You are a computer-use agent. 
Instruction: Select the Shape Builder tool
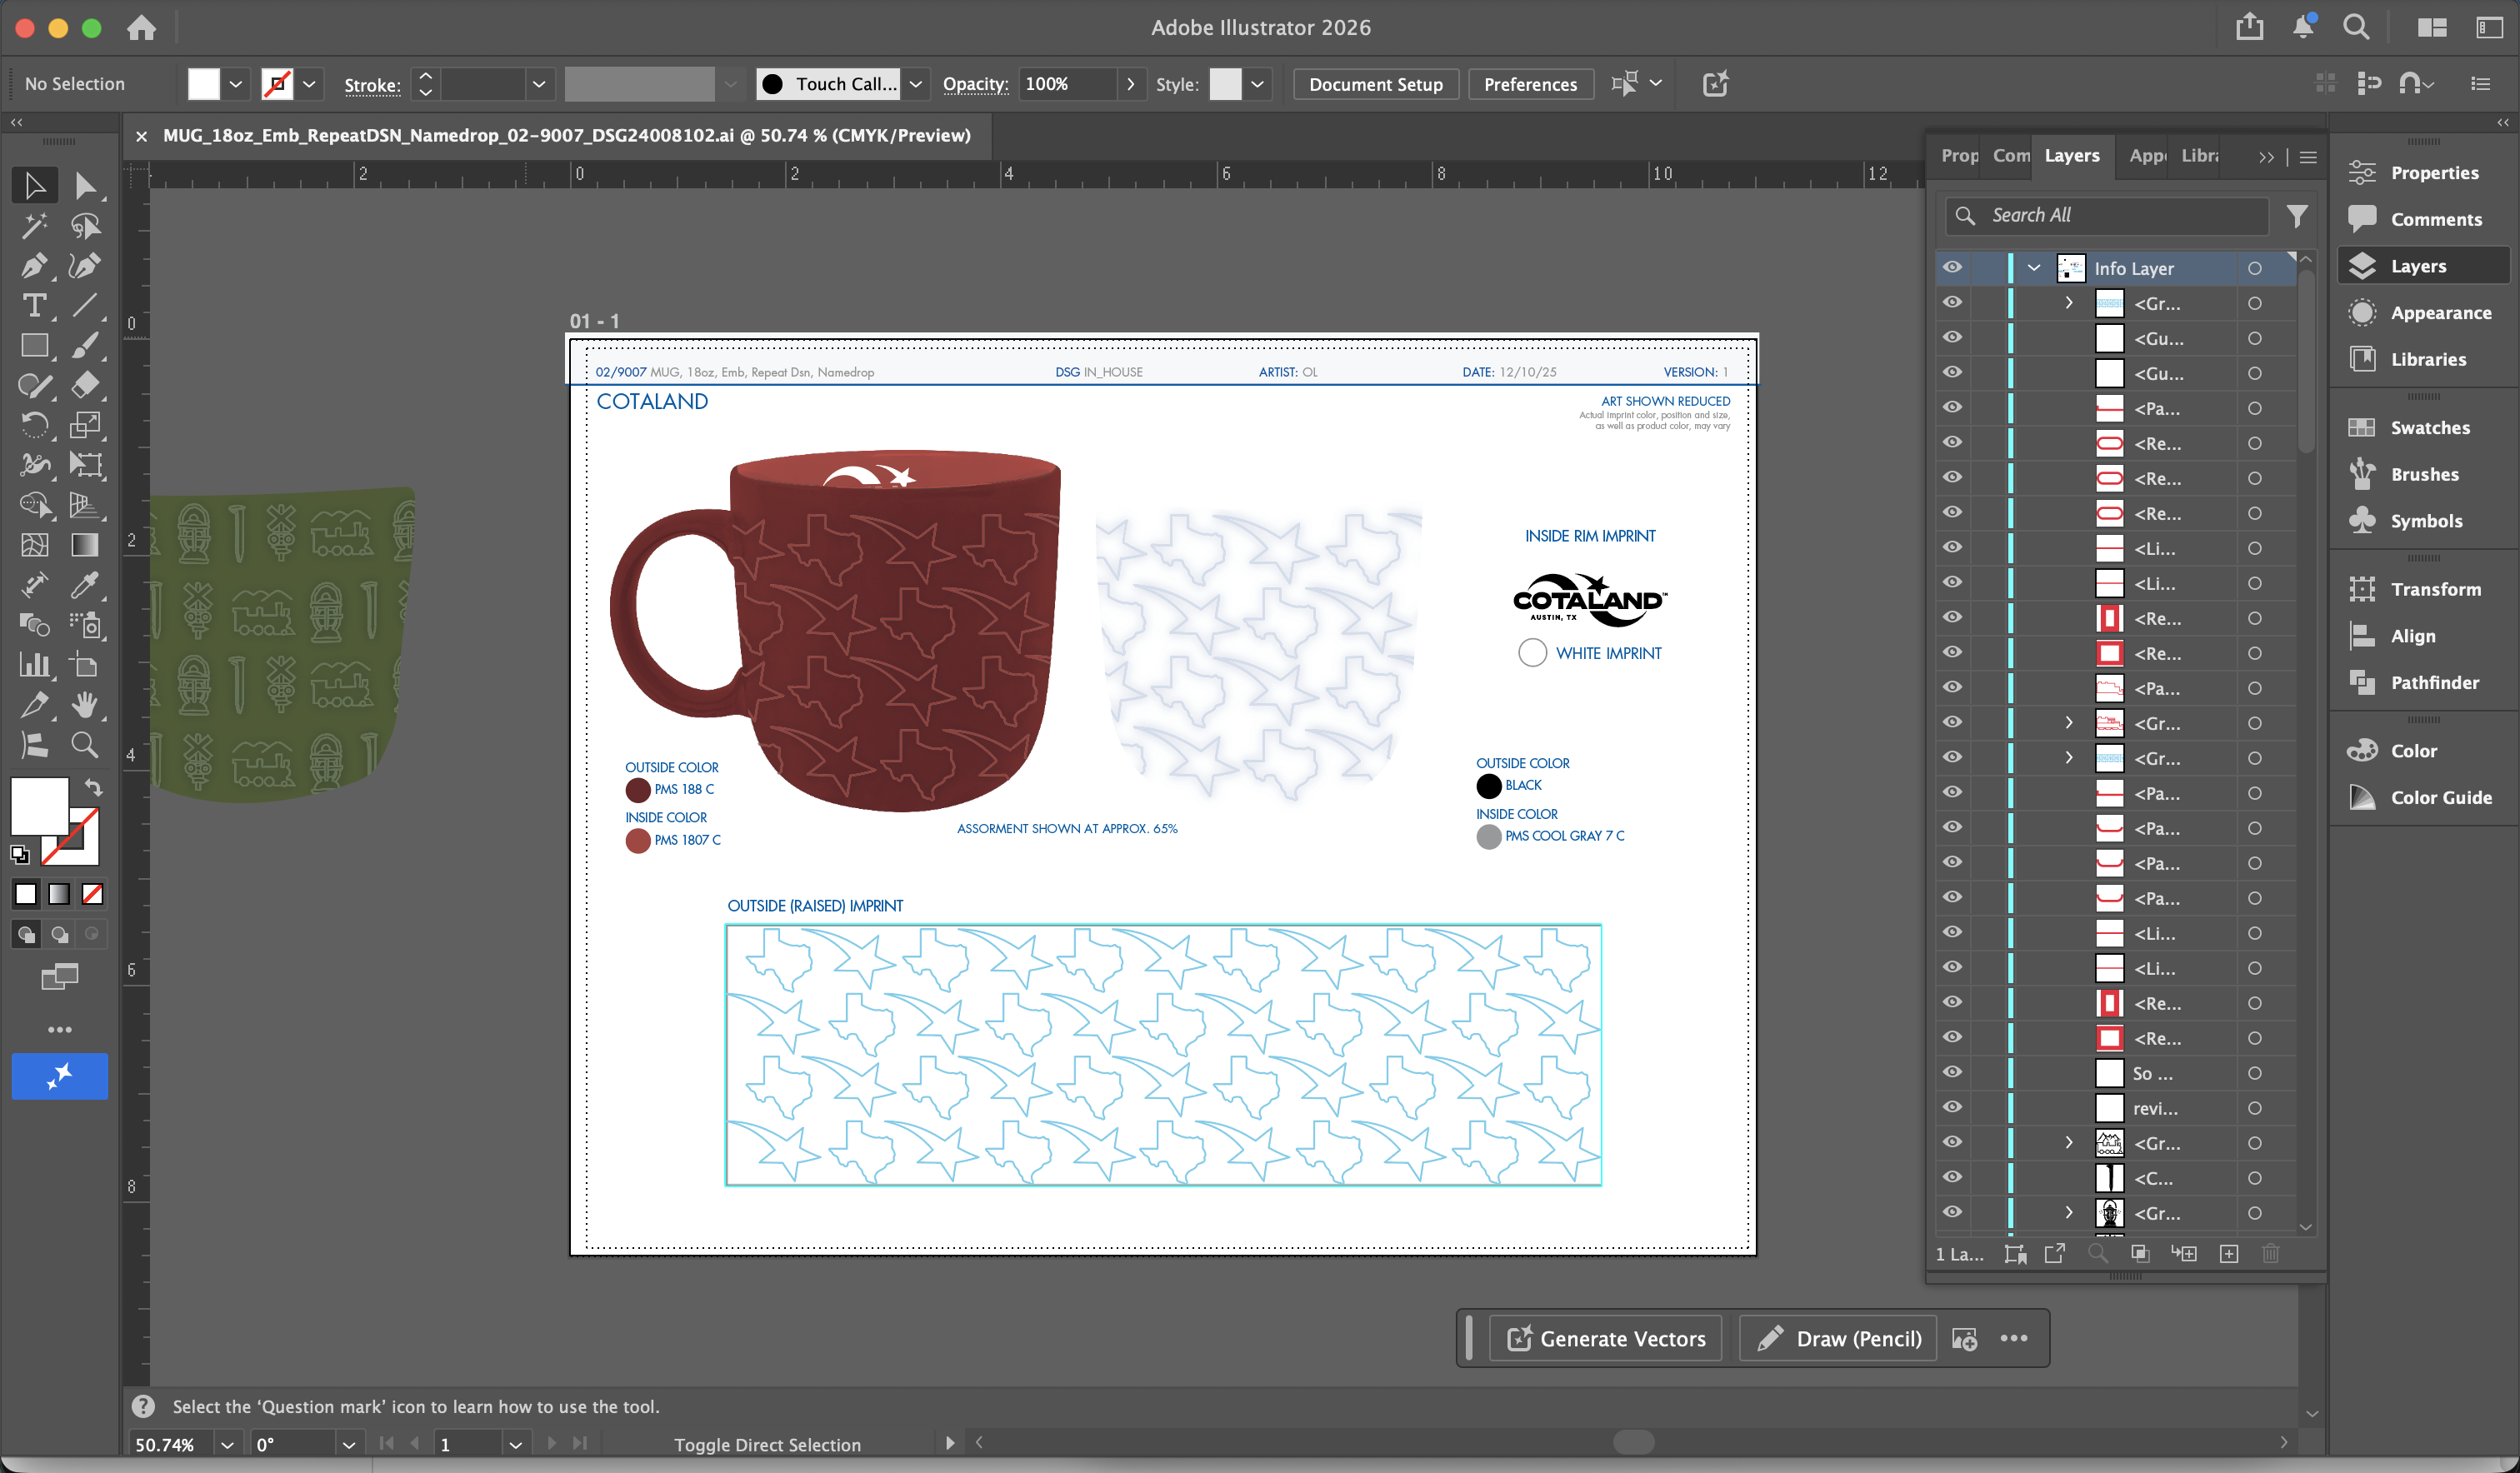(x=34, y=505)
